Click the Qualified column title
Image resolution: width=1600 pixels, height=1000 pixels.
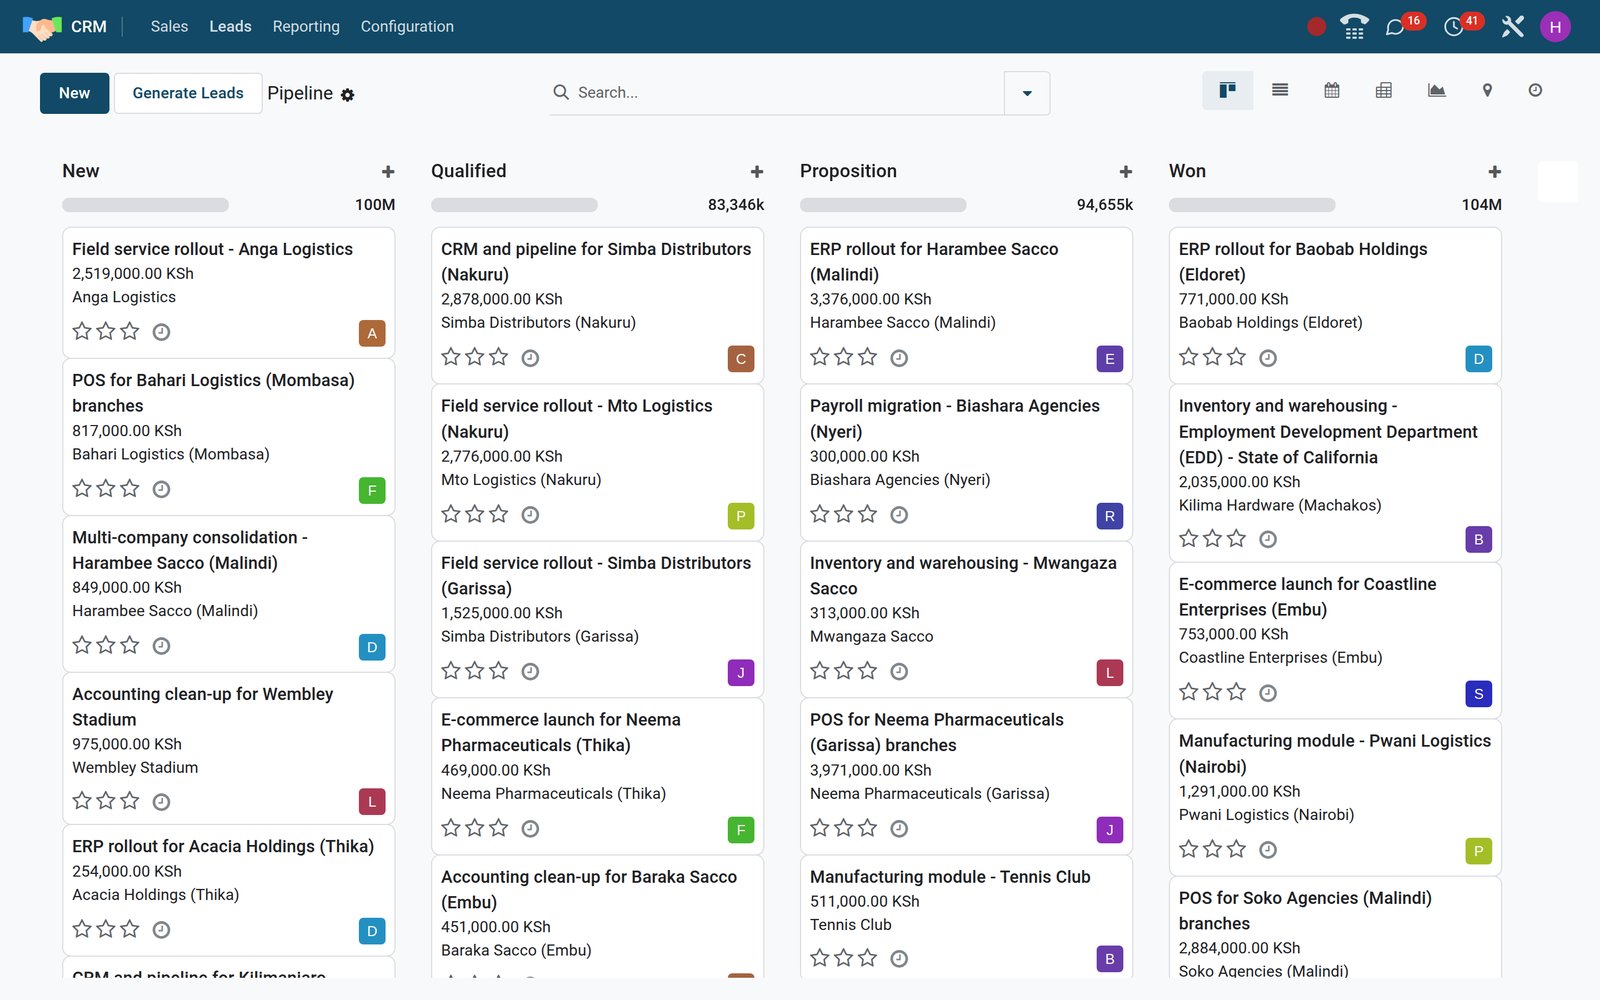tap(468, 171)
